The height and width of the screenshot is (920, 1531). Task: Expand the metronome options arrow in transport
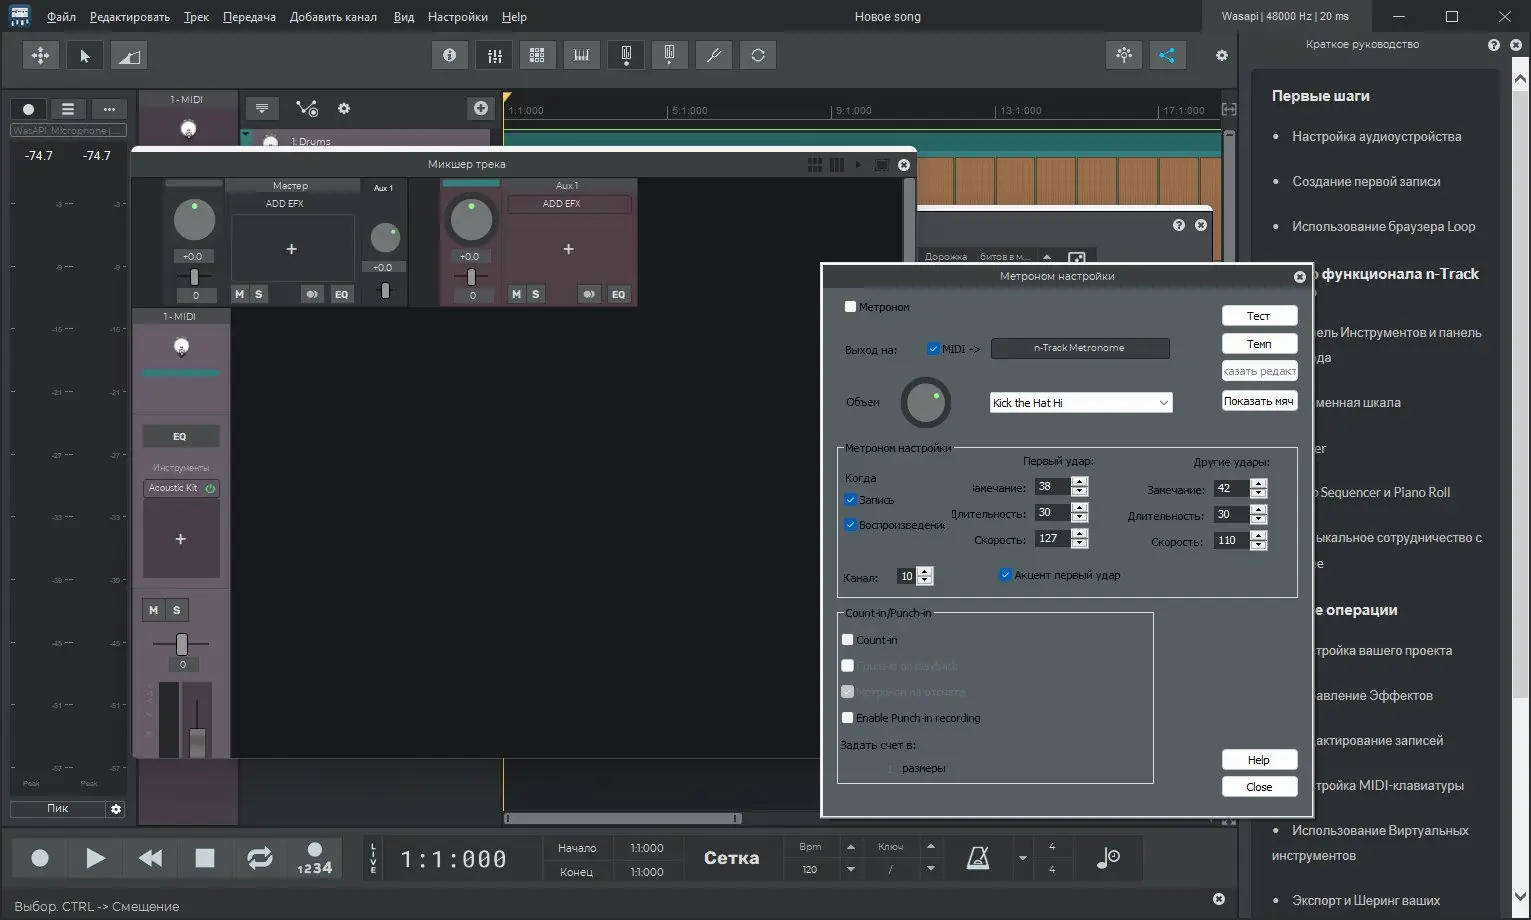tap(1022, 858)
